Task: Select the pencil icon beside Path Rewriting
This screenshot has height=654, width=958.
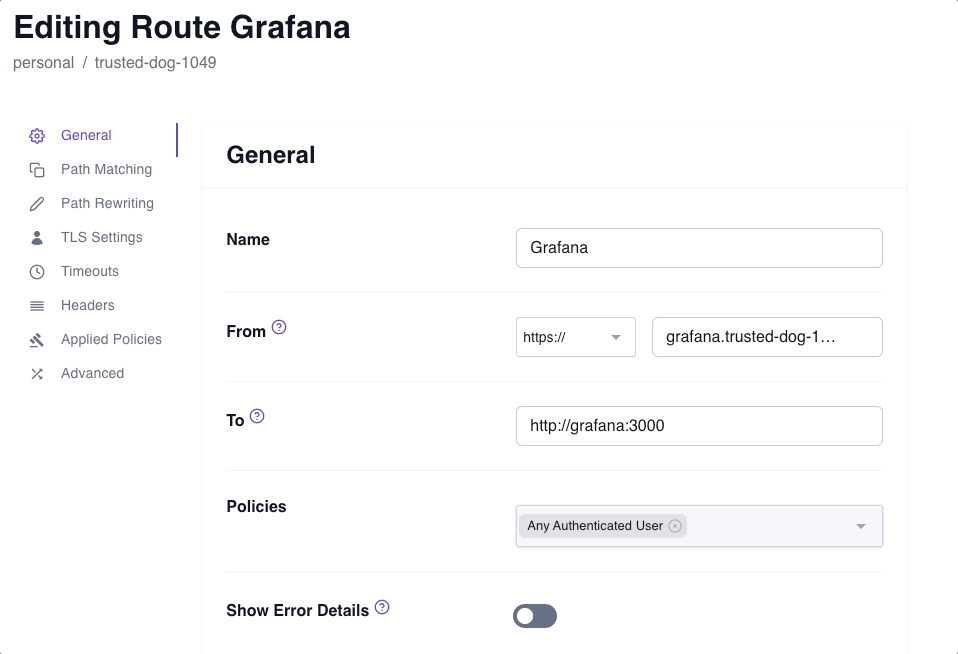Action: [x=37, y=203]
